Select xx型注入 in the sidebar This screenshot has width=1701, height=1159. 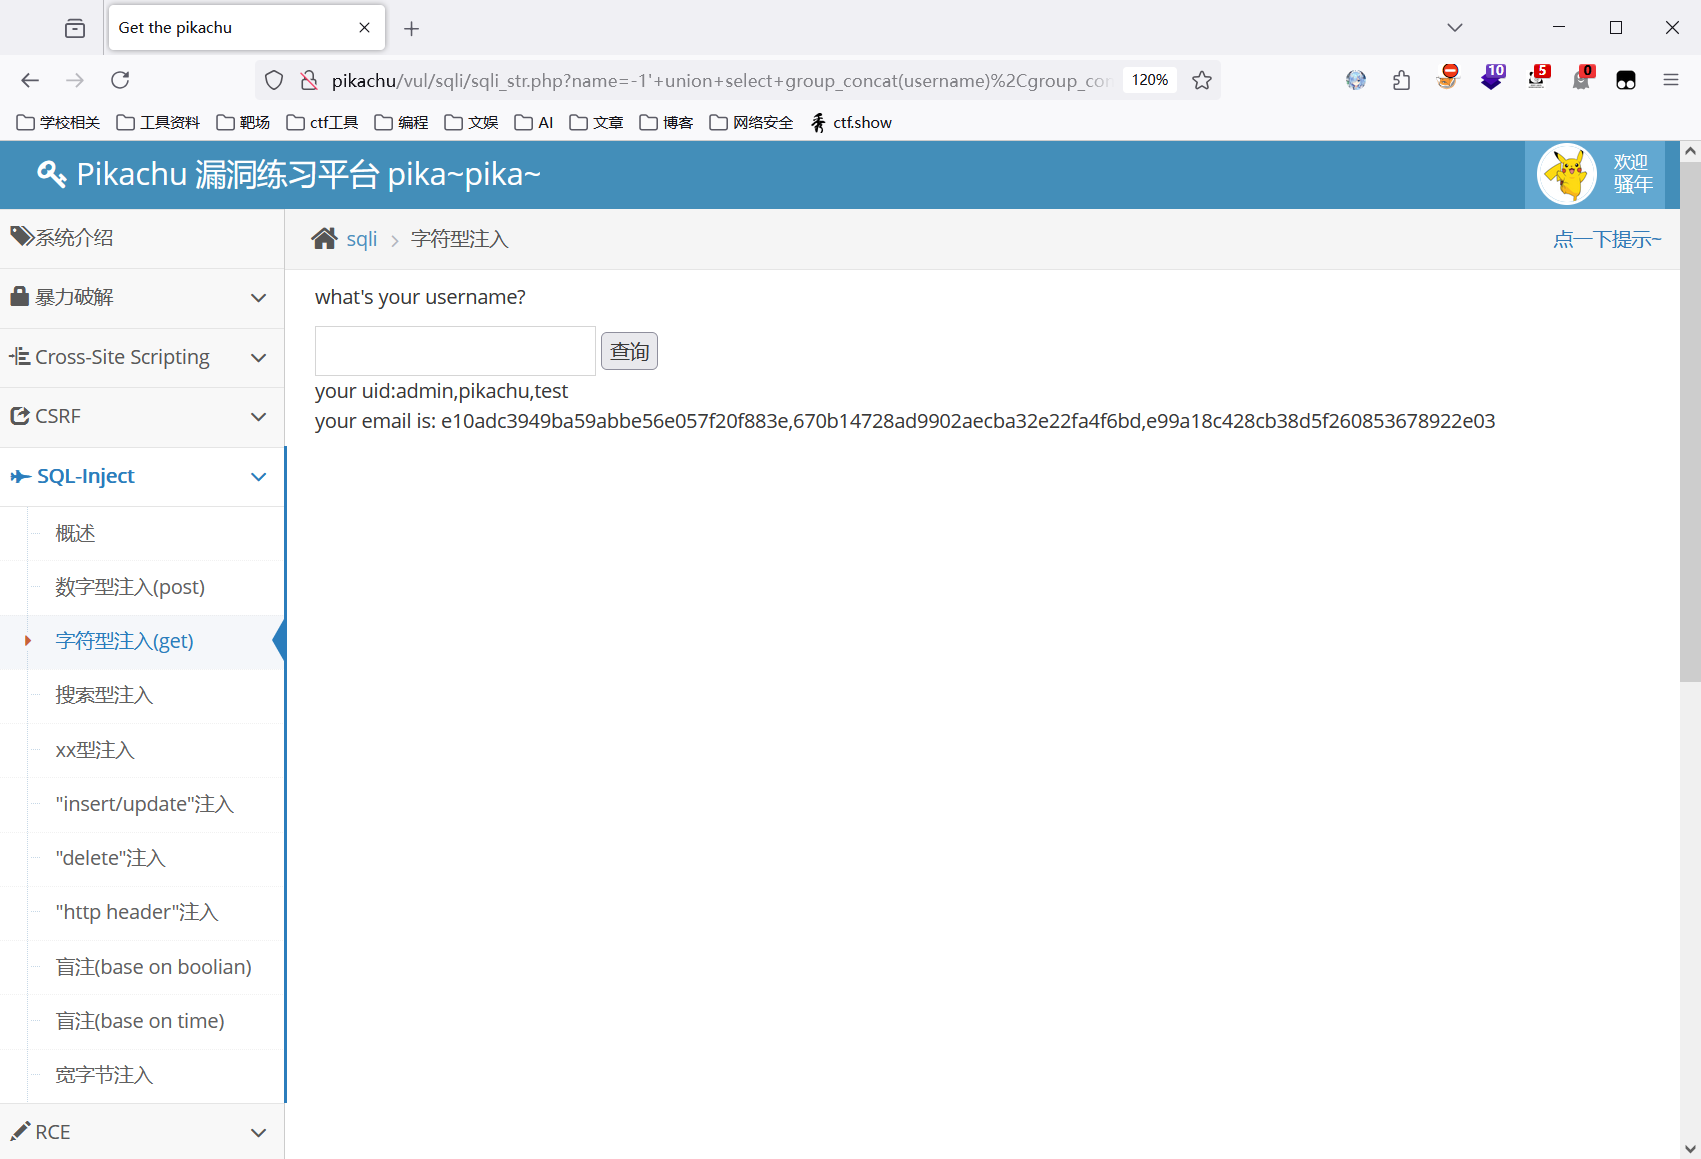(142, 750)
